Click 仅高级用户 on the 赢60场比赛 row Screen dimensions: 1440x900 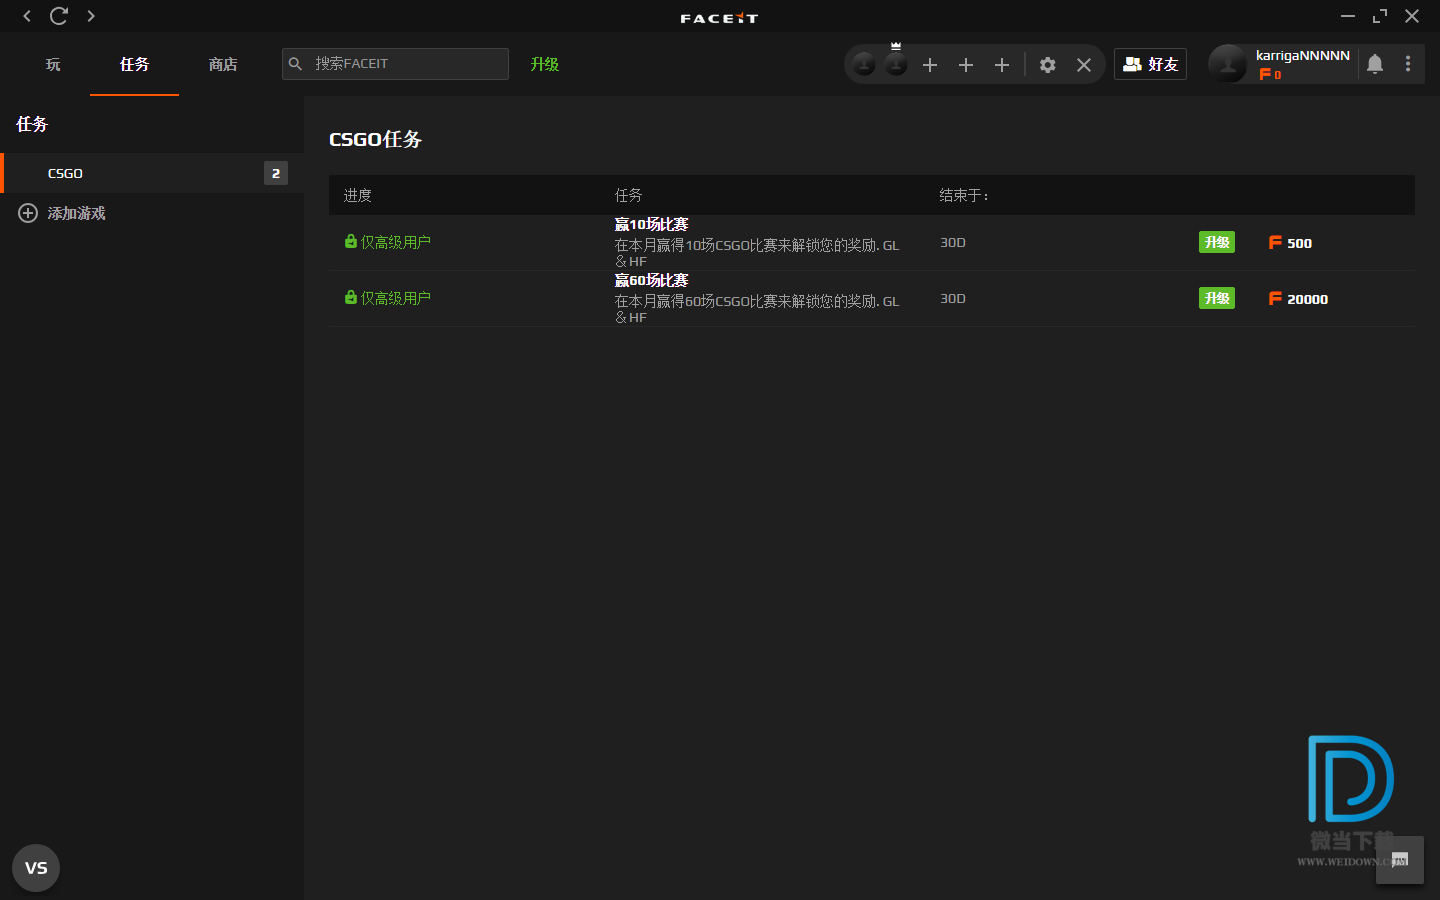tap(396, 298)
